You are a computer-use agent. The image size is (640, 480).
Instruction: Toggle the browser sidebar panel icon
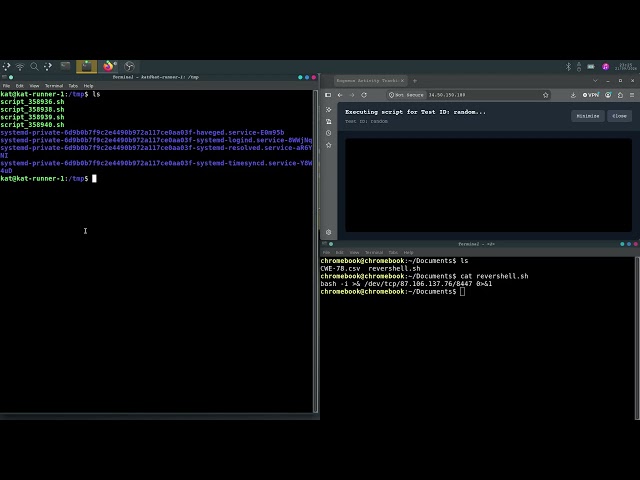pyautogui.click(x=328, y=95)
